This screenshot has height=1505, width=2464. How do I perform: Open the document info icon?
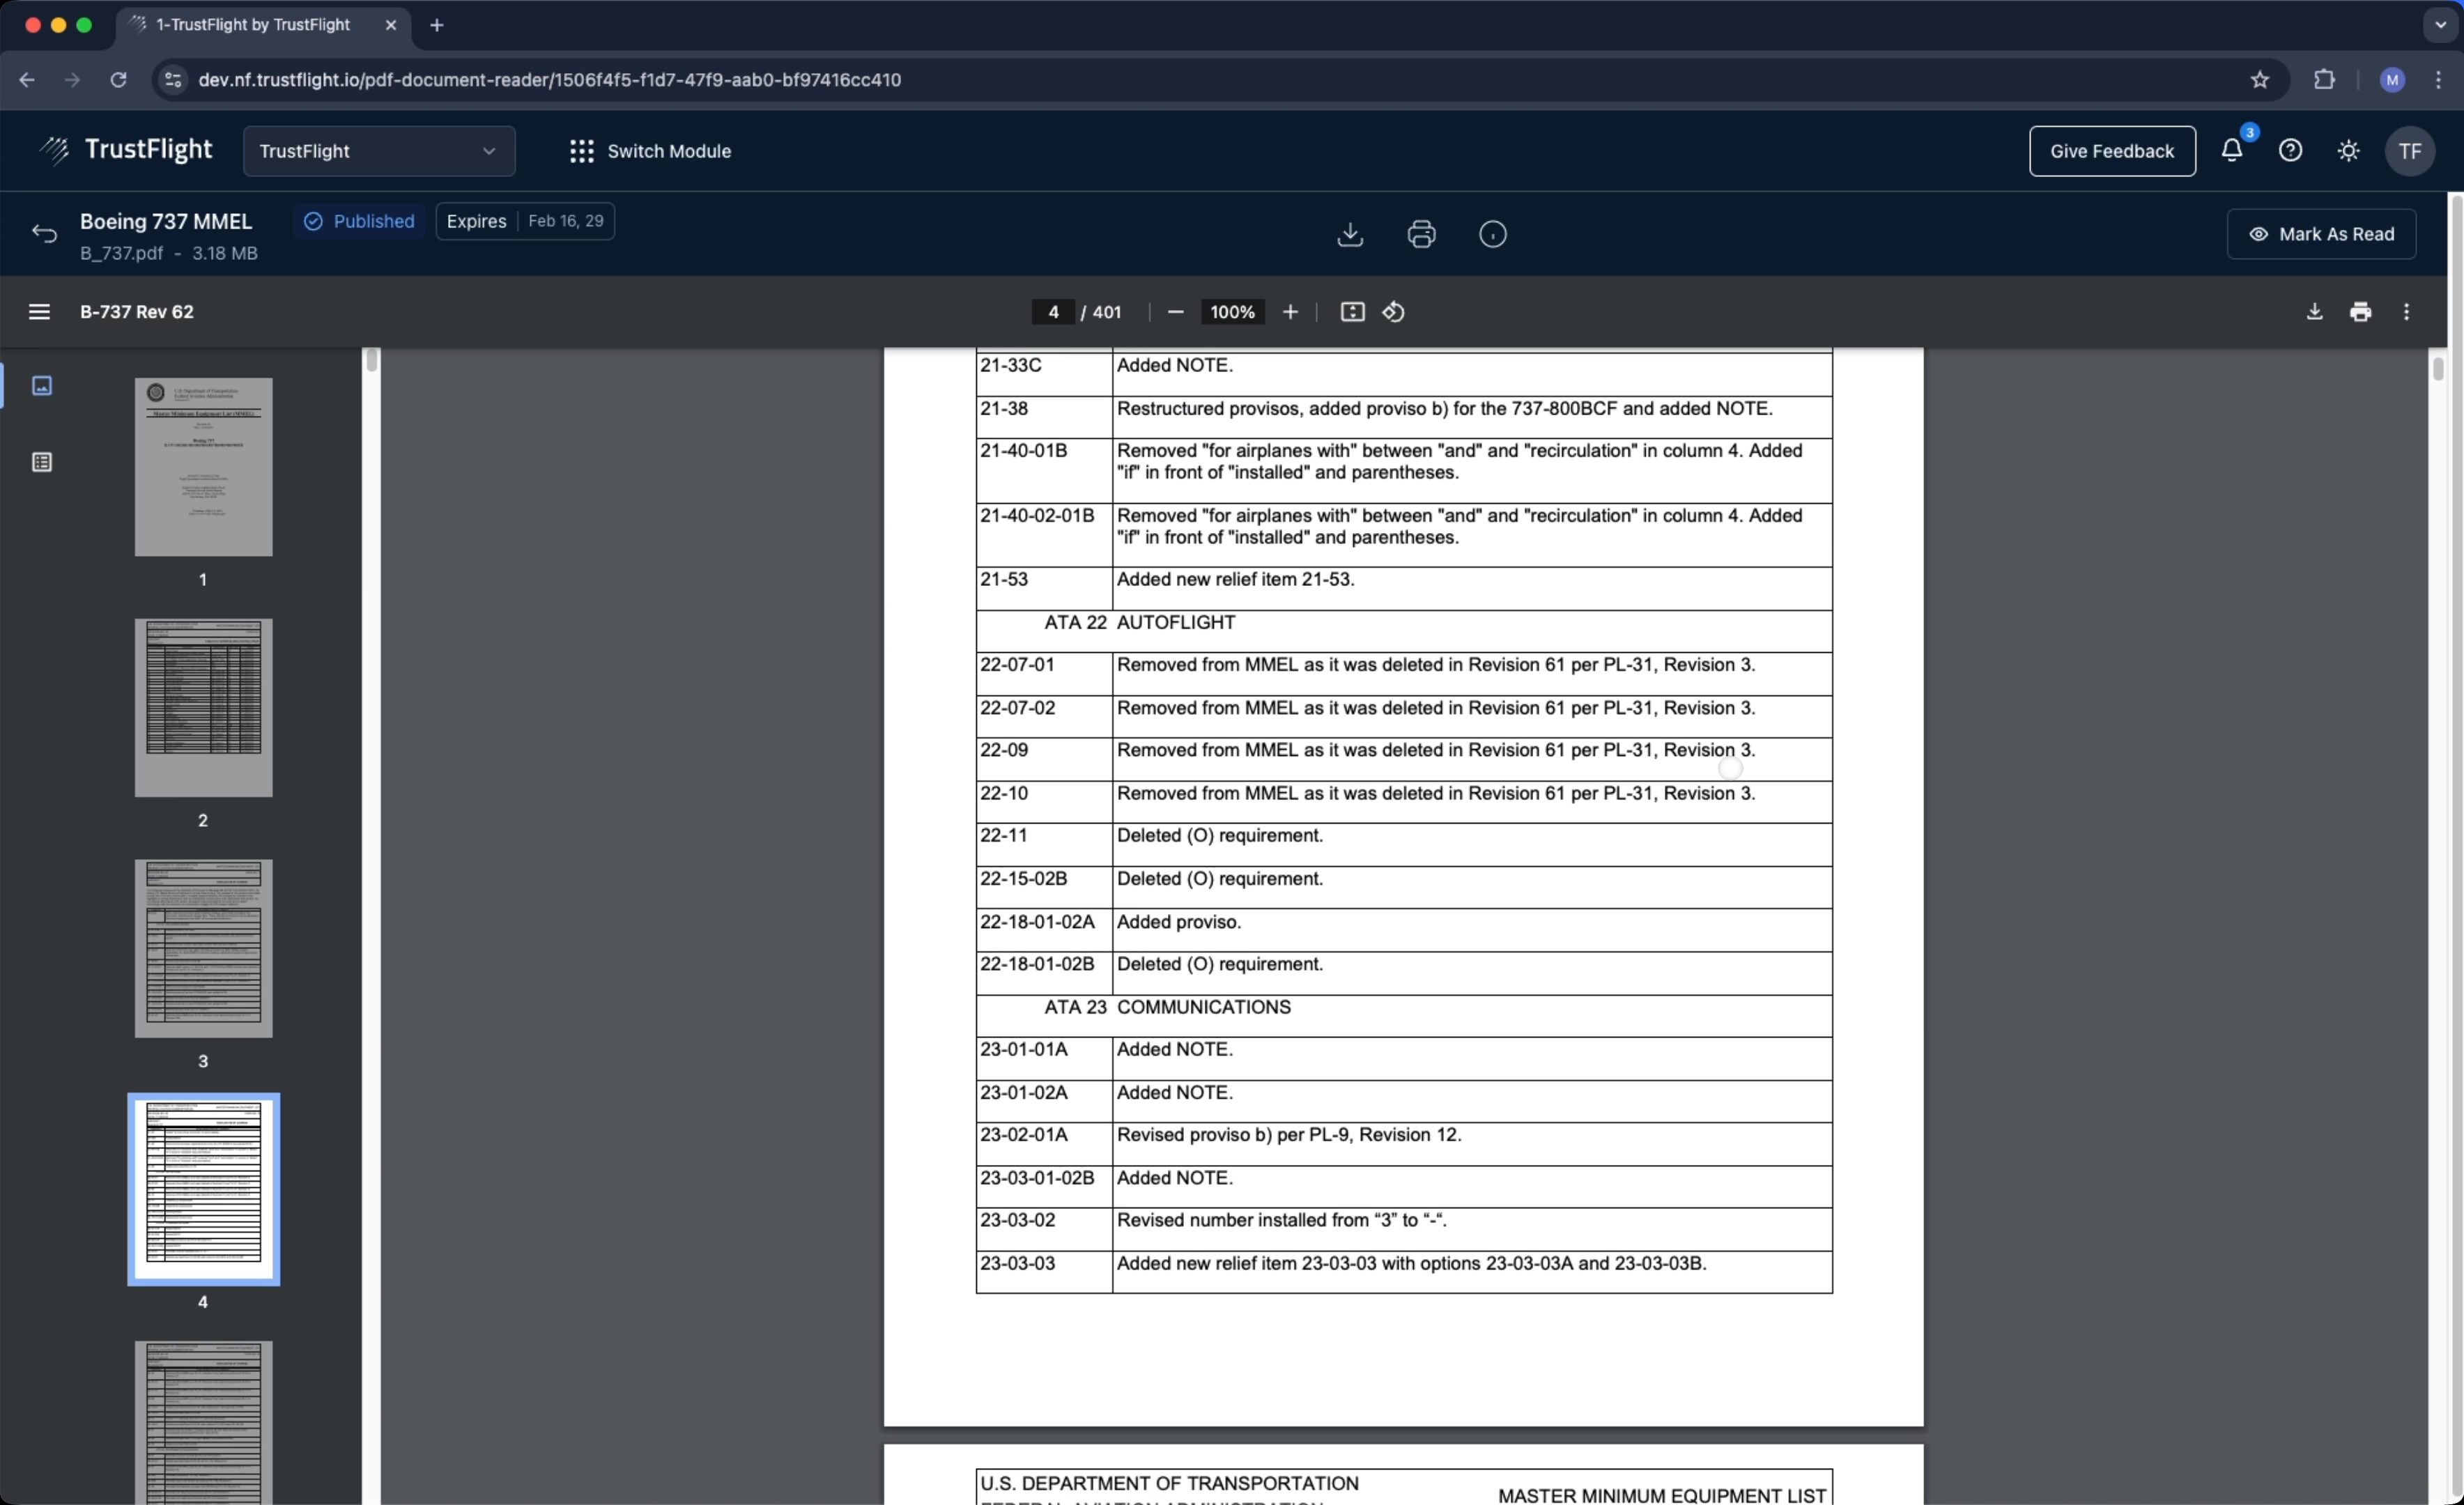(x=1492, y=234)
